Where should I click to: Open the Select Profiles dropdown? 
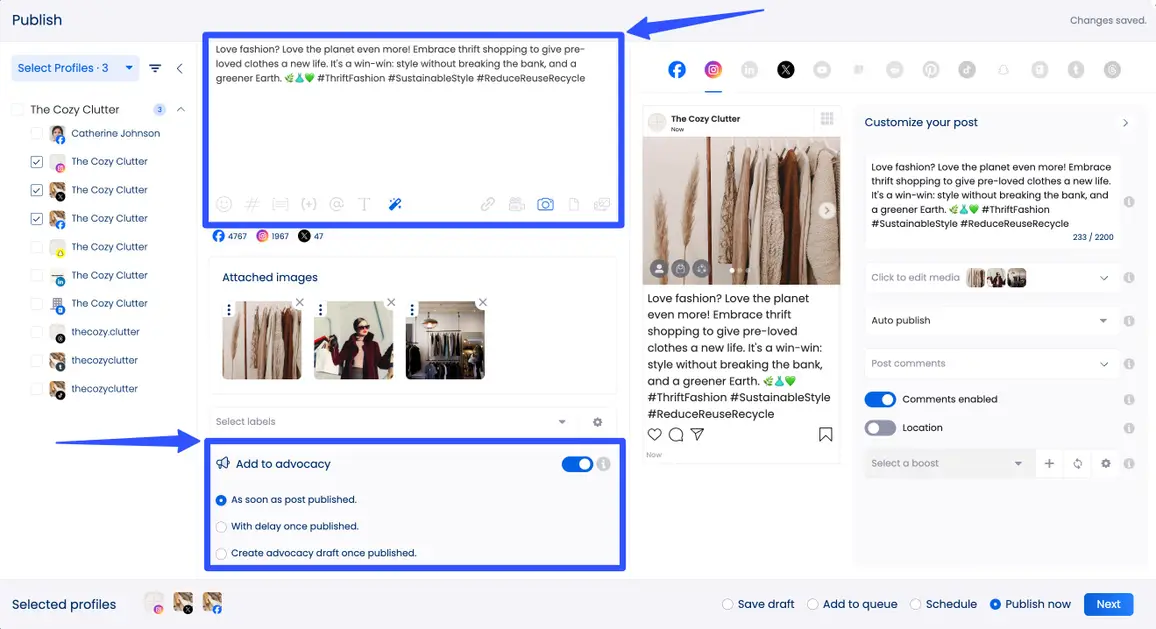click(75, 68)
